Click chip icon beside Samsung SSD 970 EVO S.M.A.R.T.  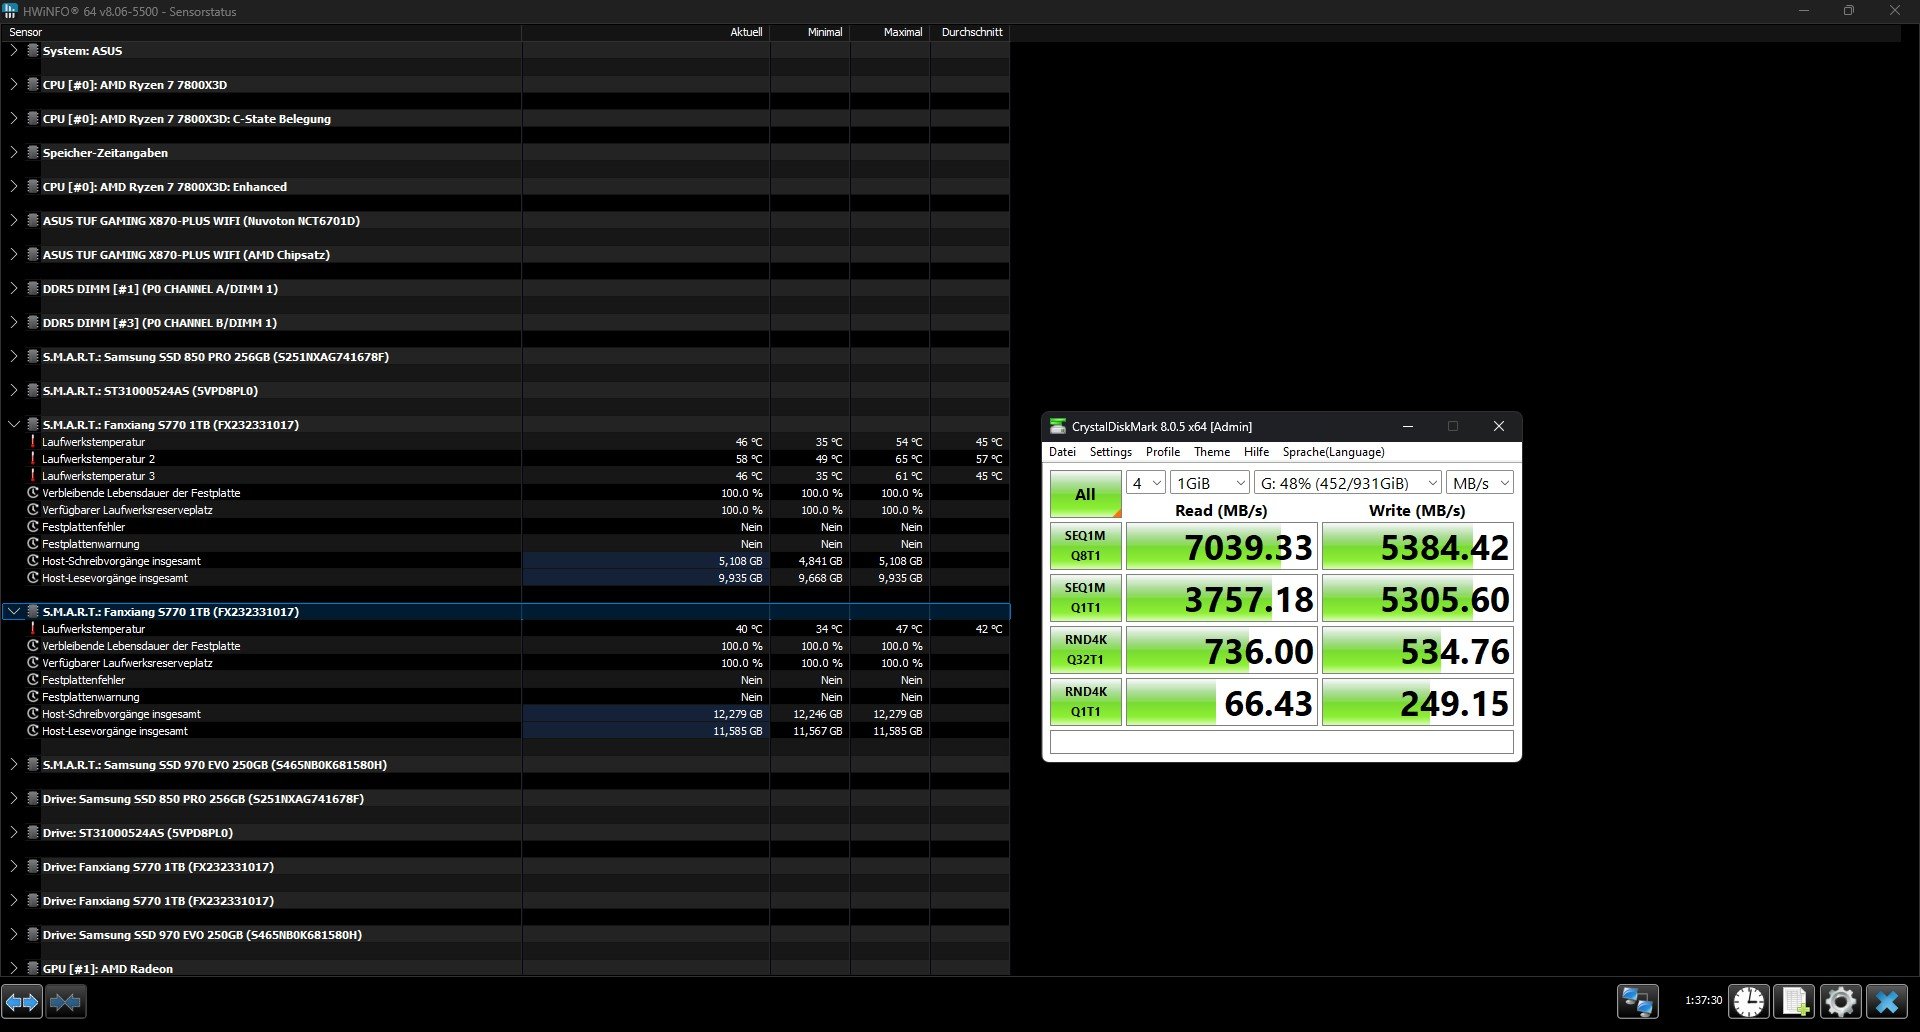tap(32, 764)
